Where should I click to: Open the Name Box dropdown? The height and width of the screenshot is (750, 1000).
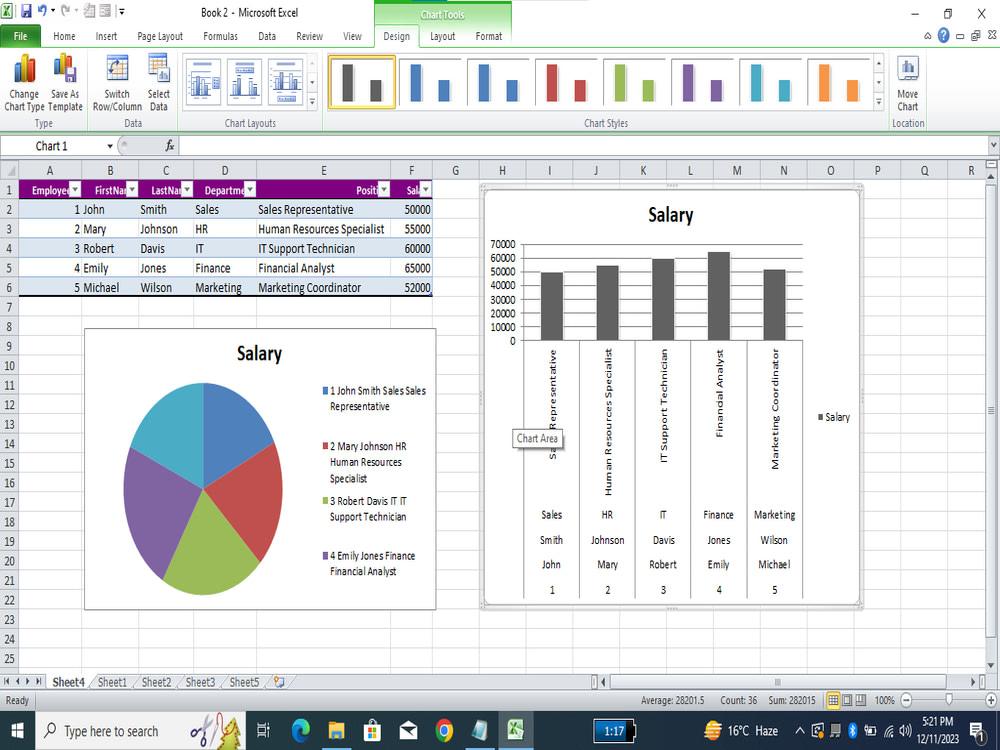[x=110, y=145]
